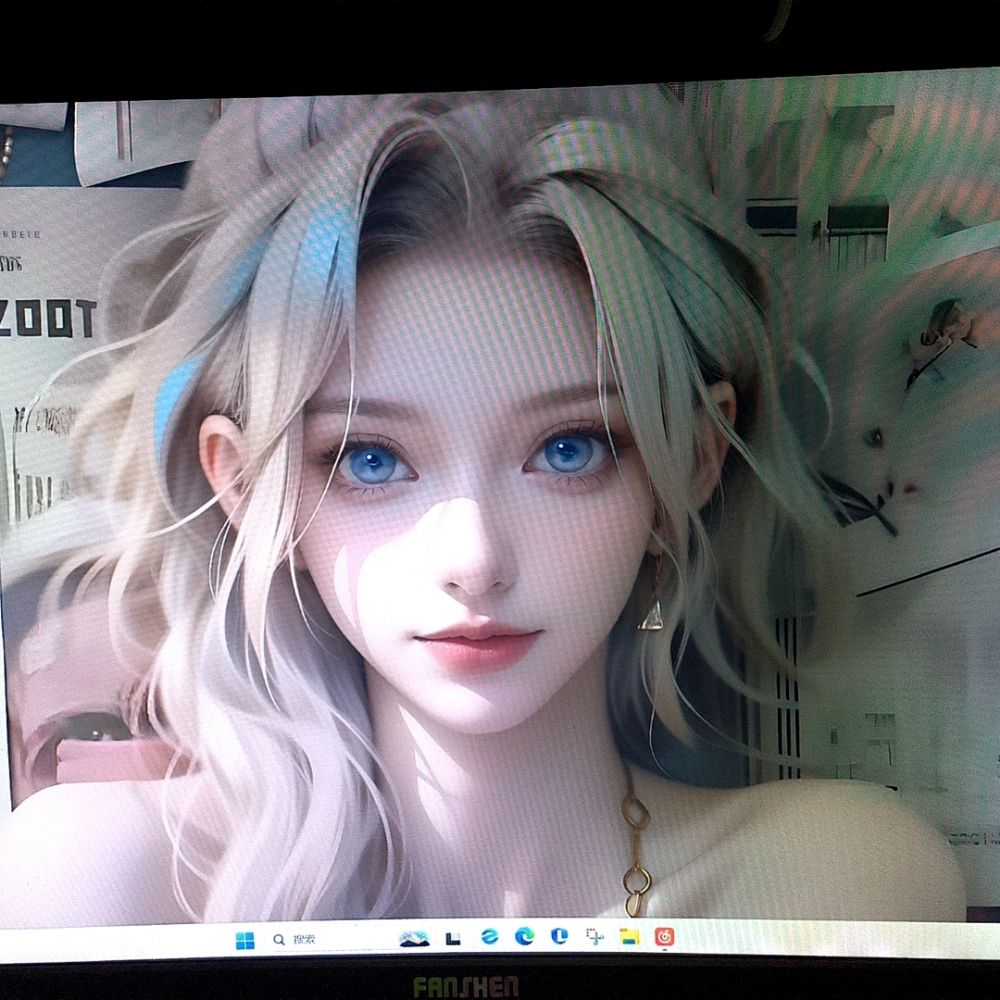Open the Windows Start menu

click(x=245, y=940)
